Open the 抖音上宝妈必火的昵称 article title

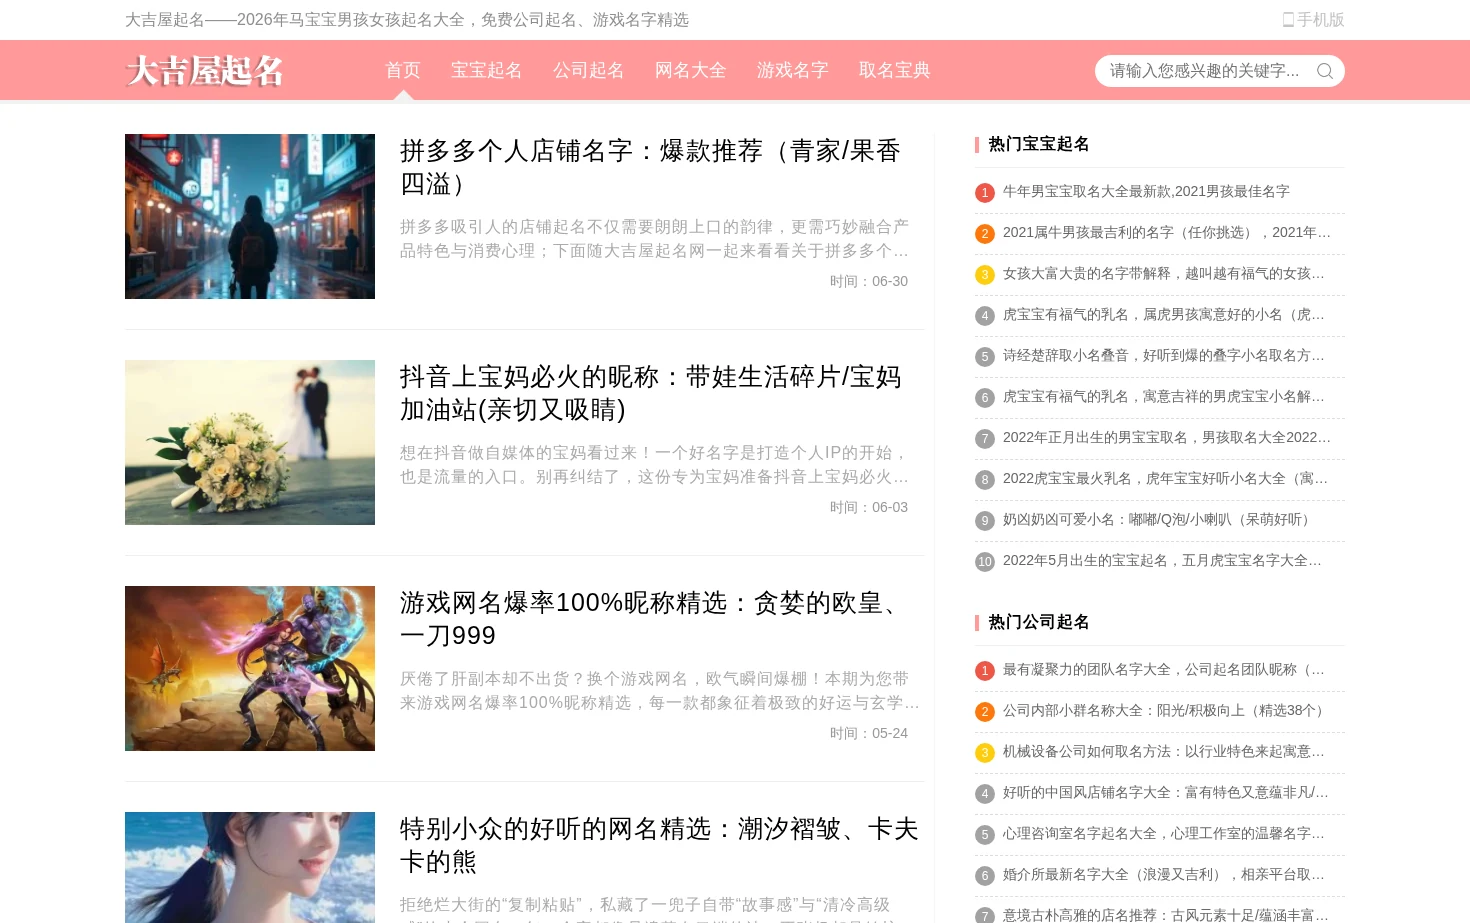coord(651,393)
